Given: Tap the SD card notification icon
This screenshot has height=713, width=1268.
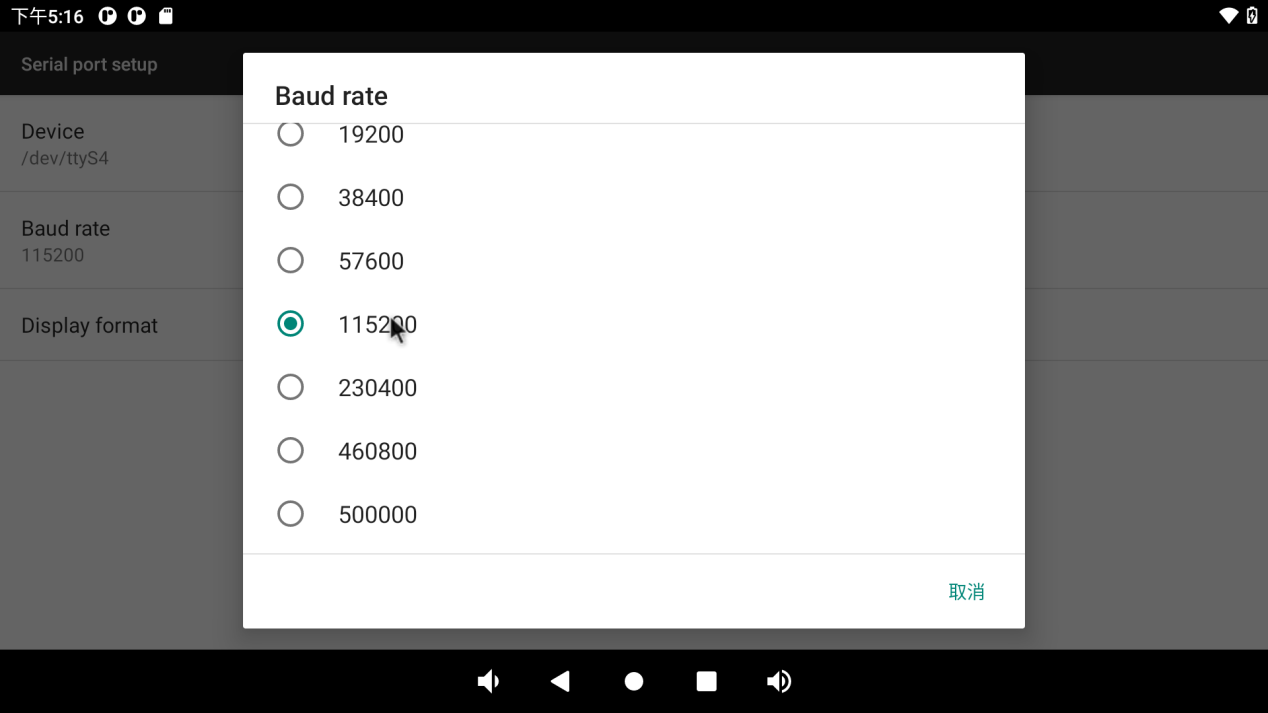Looking at the screenshot, I should tap(166, 16).
